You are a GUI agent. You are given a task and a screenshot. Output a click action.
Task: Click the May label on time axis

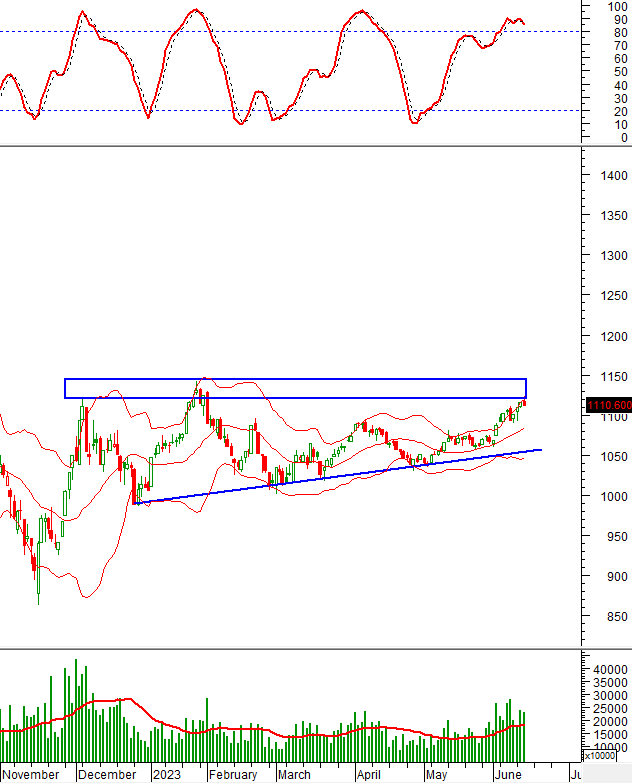coord(435,774)
